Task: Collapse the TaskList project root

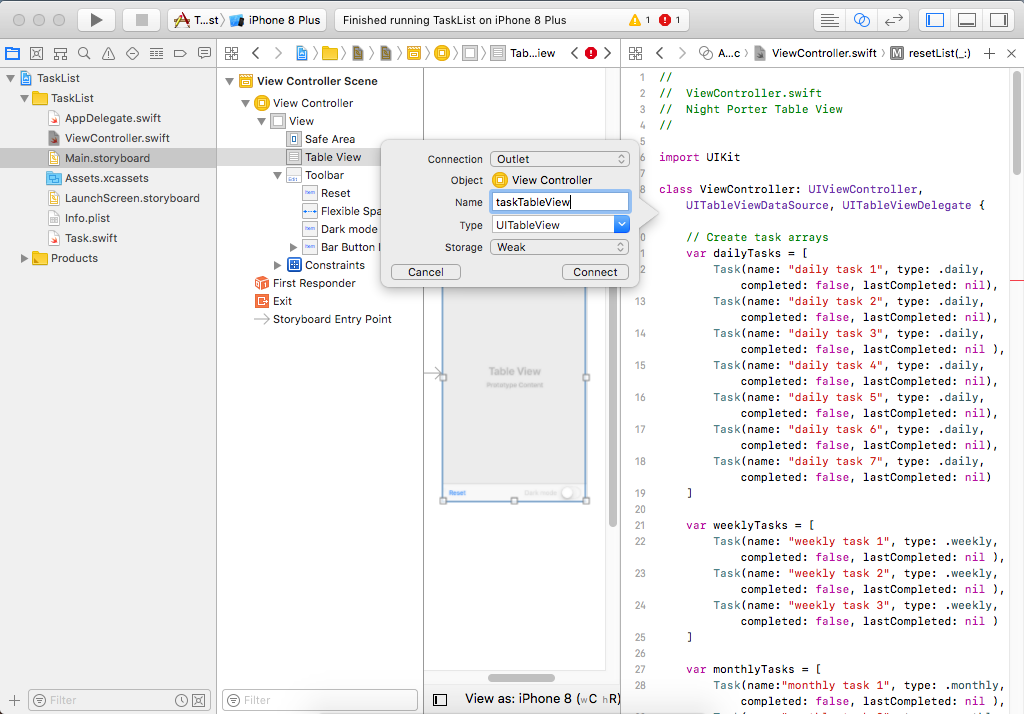Action: pyautogui.click(x=10, y=78)
